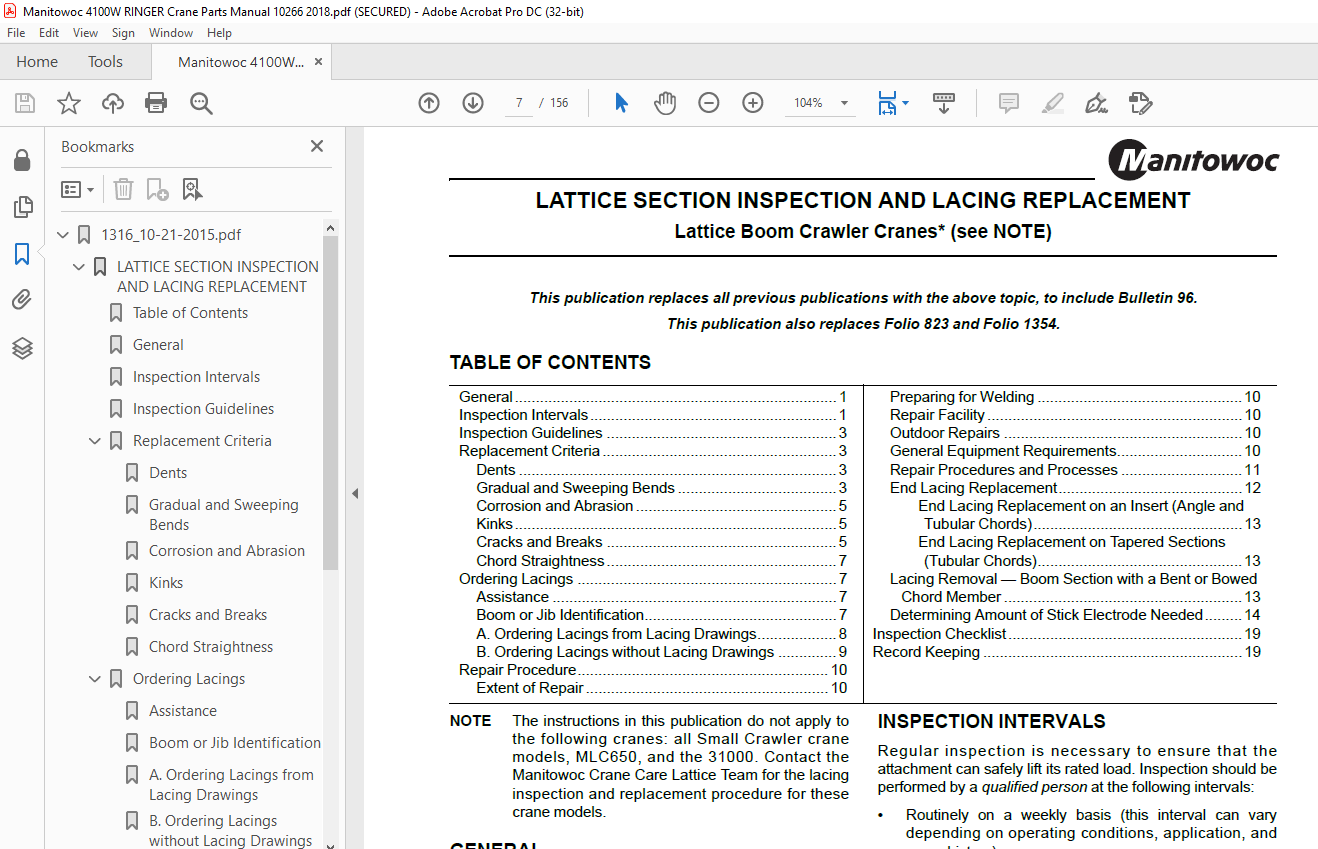The height and width of the screenshot is (849, 1318).
Task: Close the Bookmarks panel
Action: pyautogui.click(x=317, y=146)
